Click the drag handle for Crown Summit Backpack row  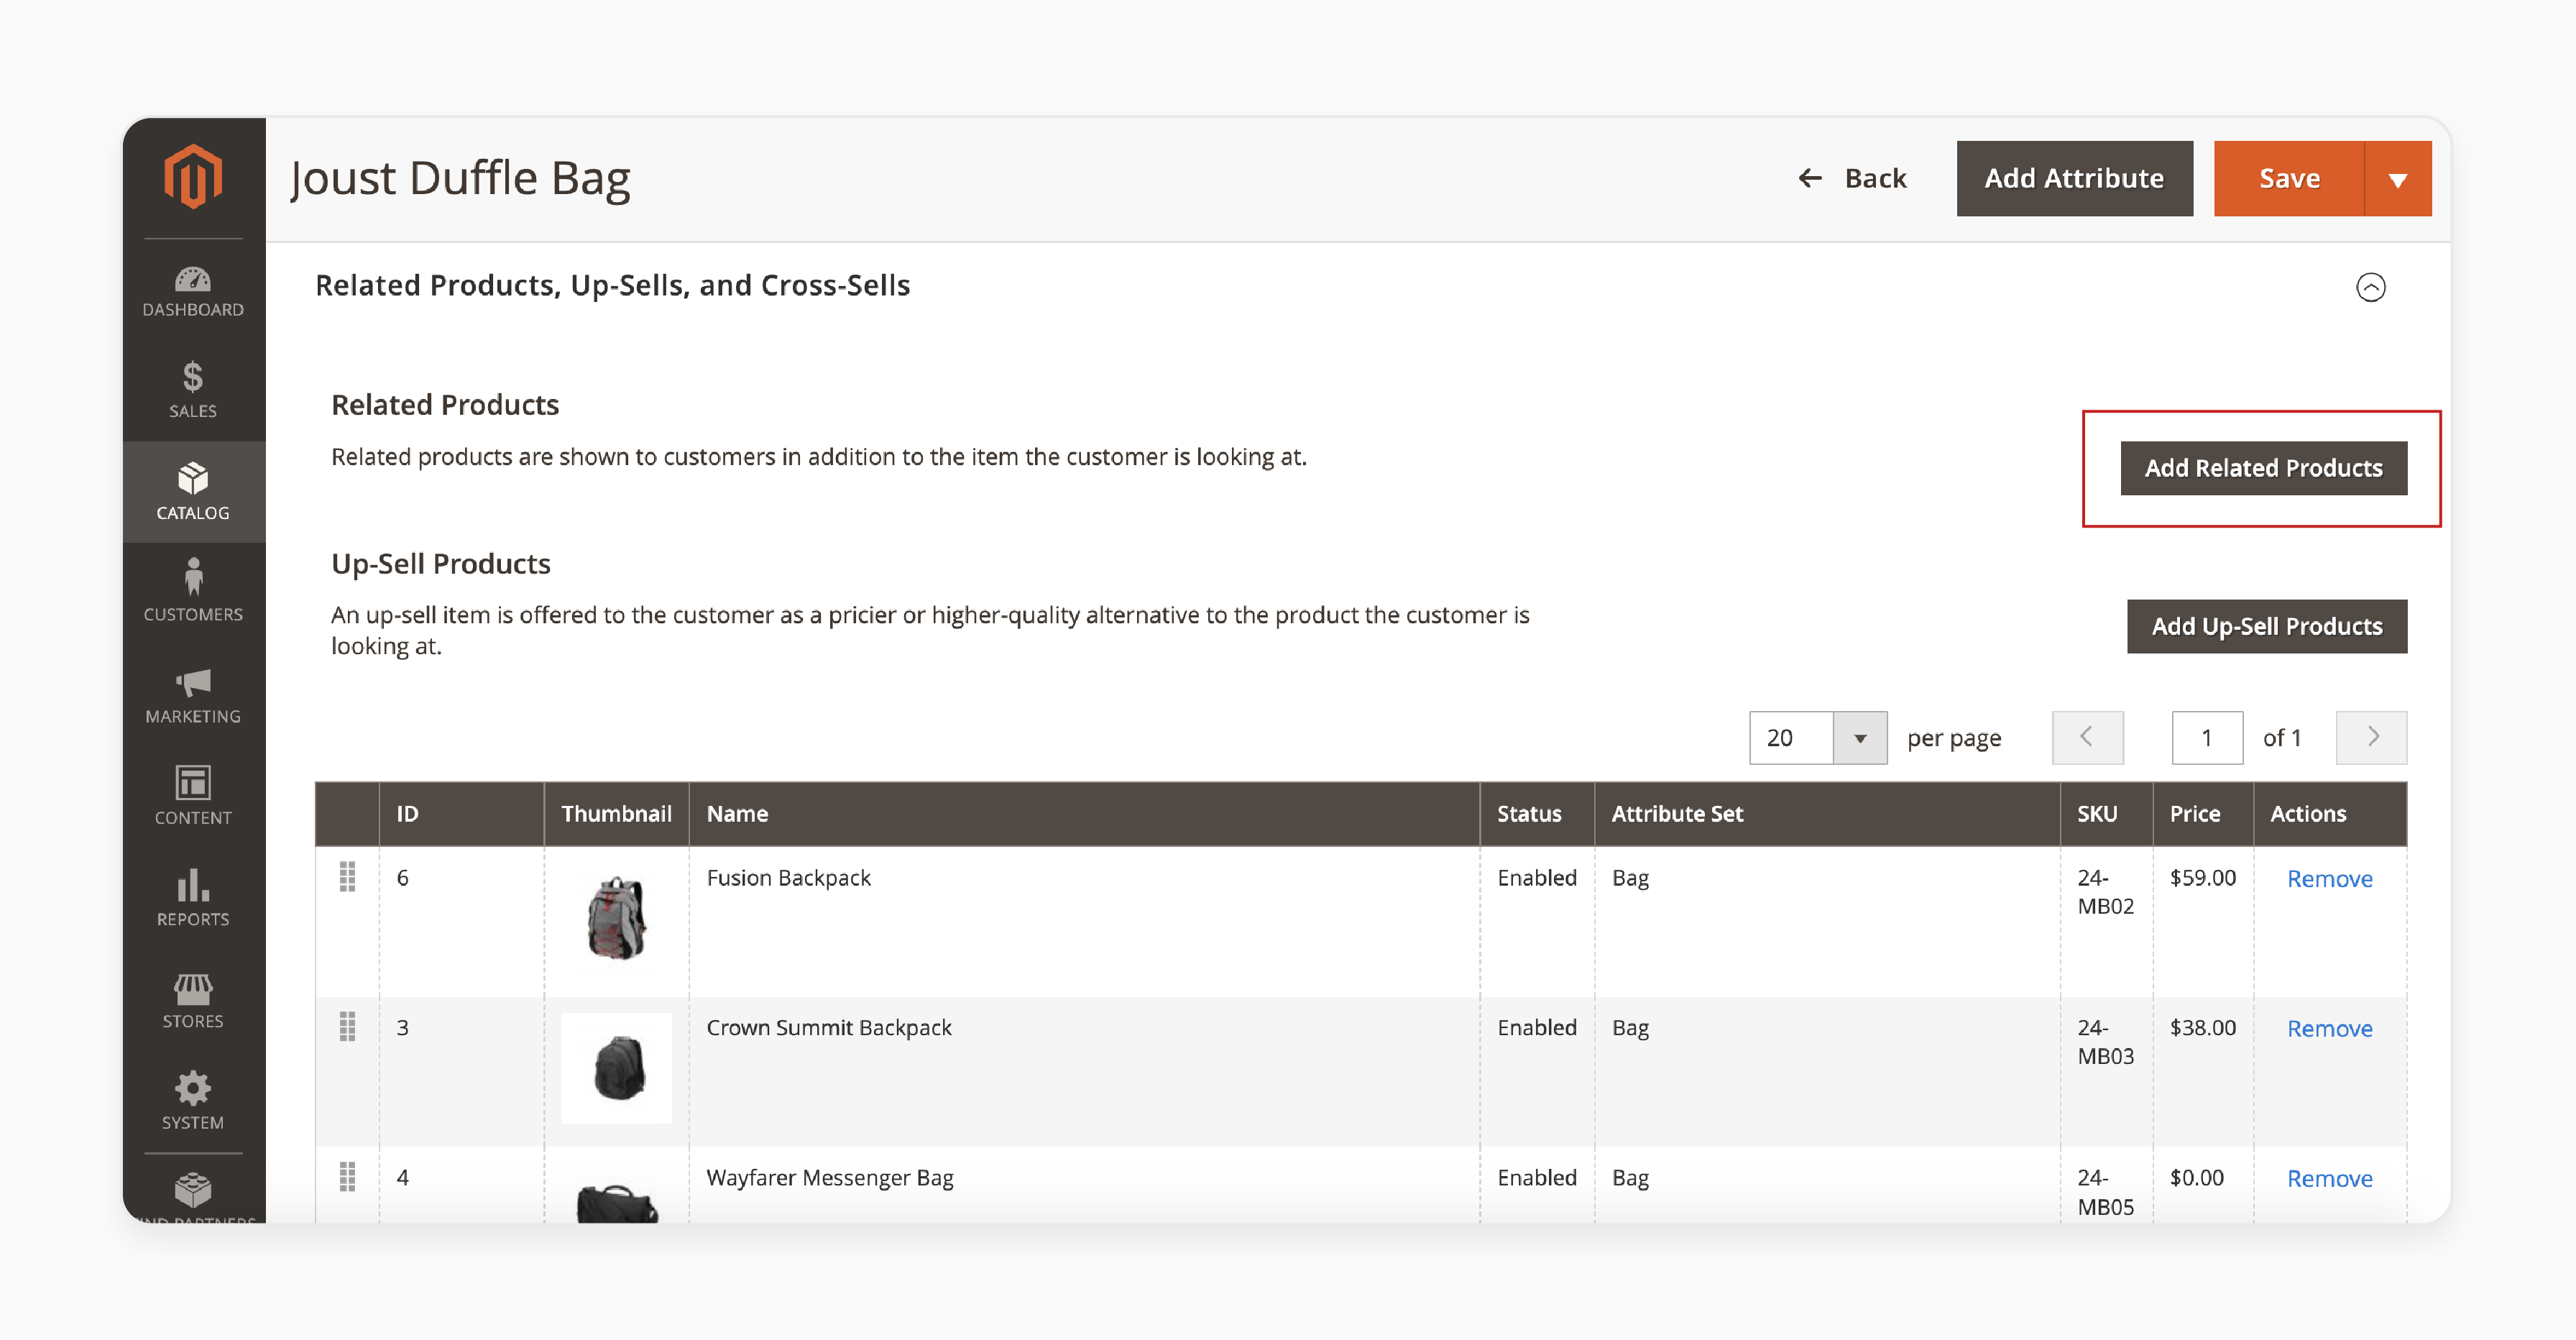(x=347, y=1027)
